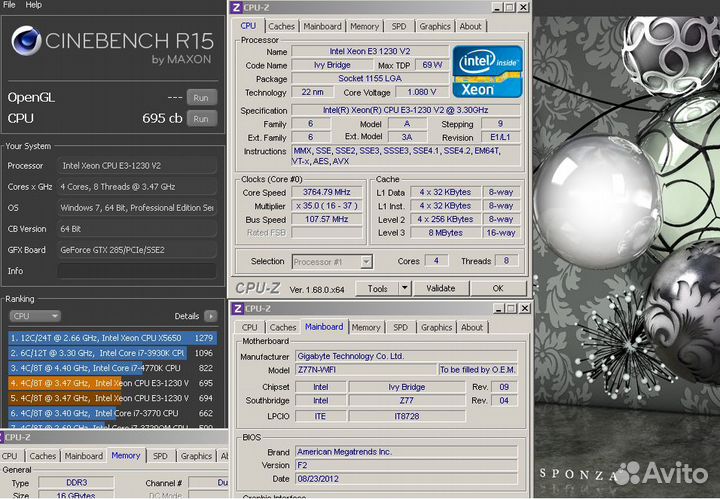Switch to Mainboard tab in top CPU-Z window

(x=322, y=26)
